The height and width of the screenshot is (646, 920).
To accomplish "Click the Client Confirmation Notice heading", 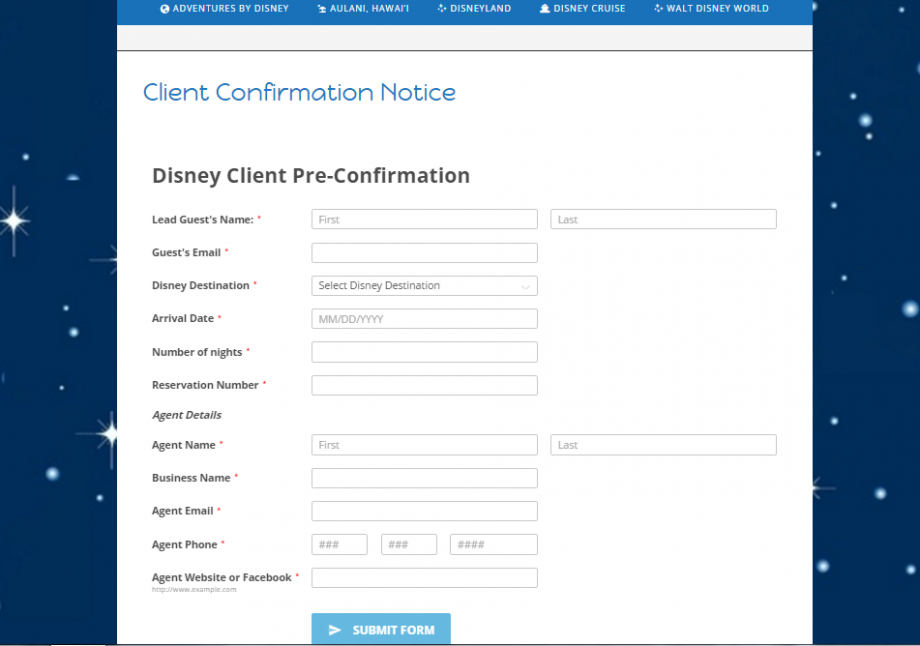I will pyautogui.click(x=299, y=92).
